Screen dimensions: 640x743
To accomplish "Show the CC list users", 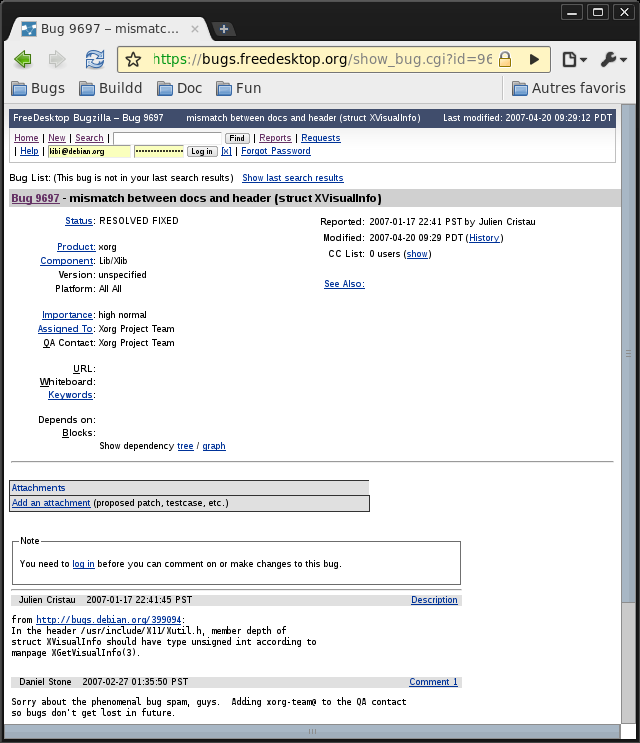I will click(417, 254).
